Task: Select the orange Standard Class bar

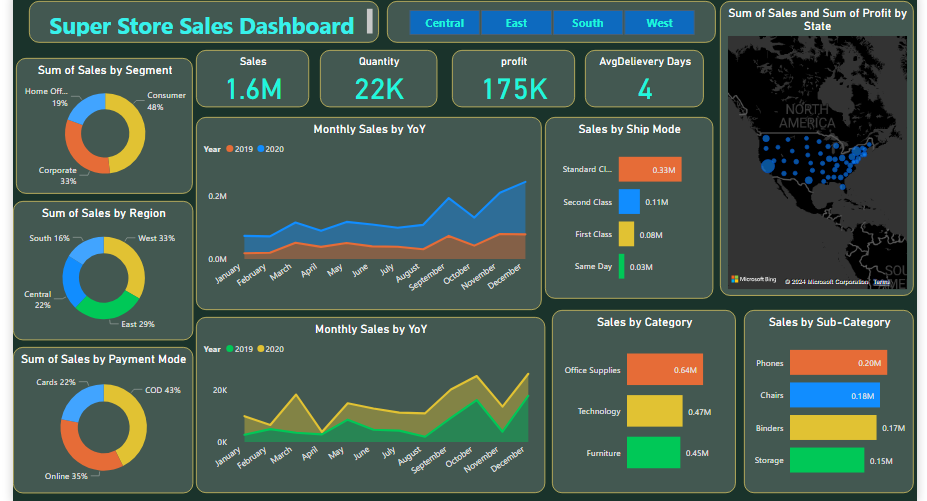Action: coord(649,170)
